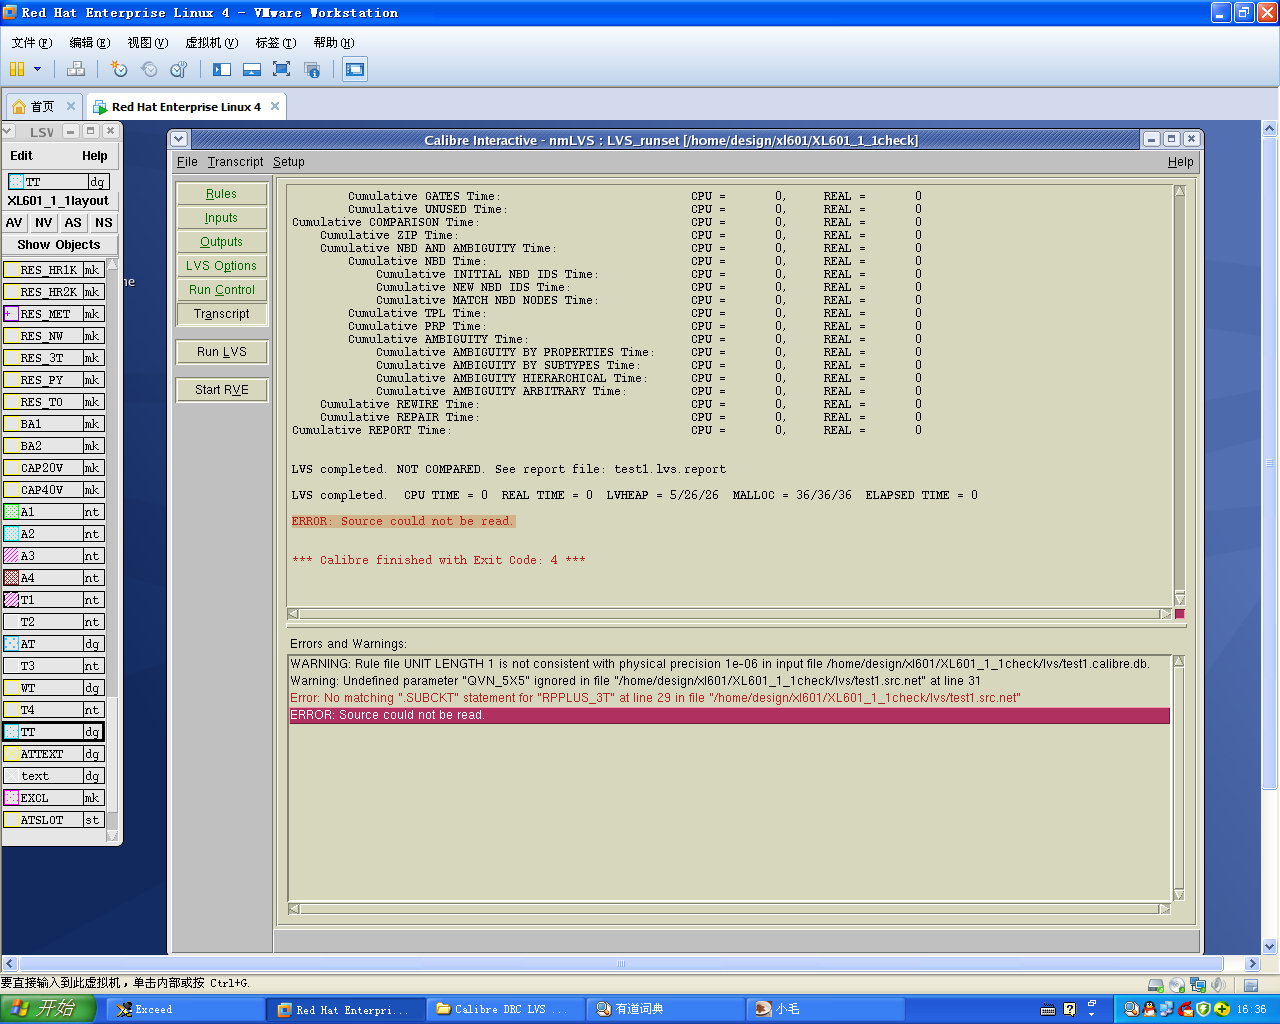This screenshot has height=1024, width=1280.
Task: Click the VMware CD drive status icon
Action: click(1177, 985)
